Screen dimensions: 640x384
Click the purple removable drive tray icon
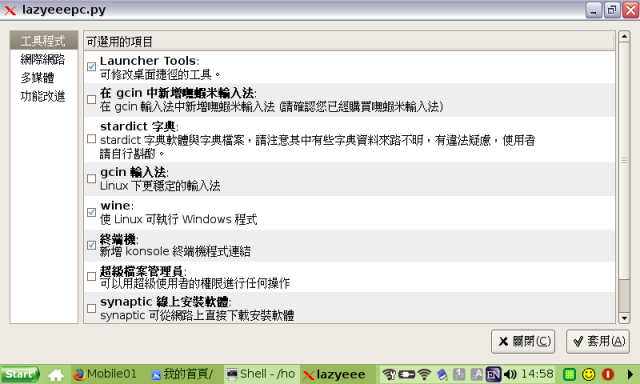coord(442,374)
